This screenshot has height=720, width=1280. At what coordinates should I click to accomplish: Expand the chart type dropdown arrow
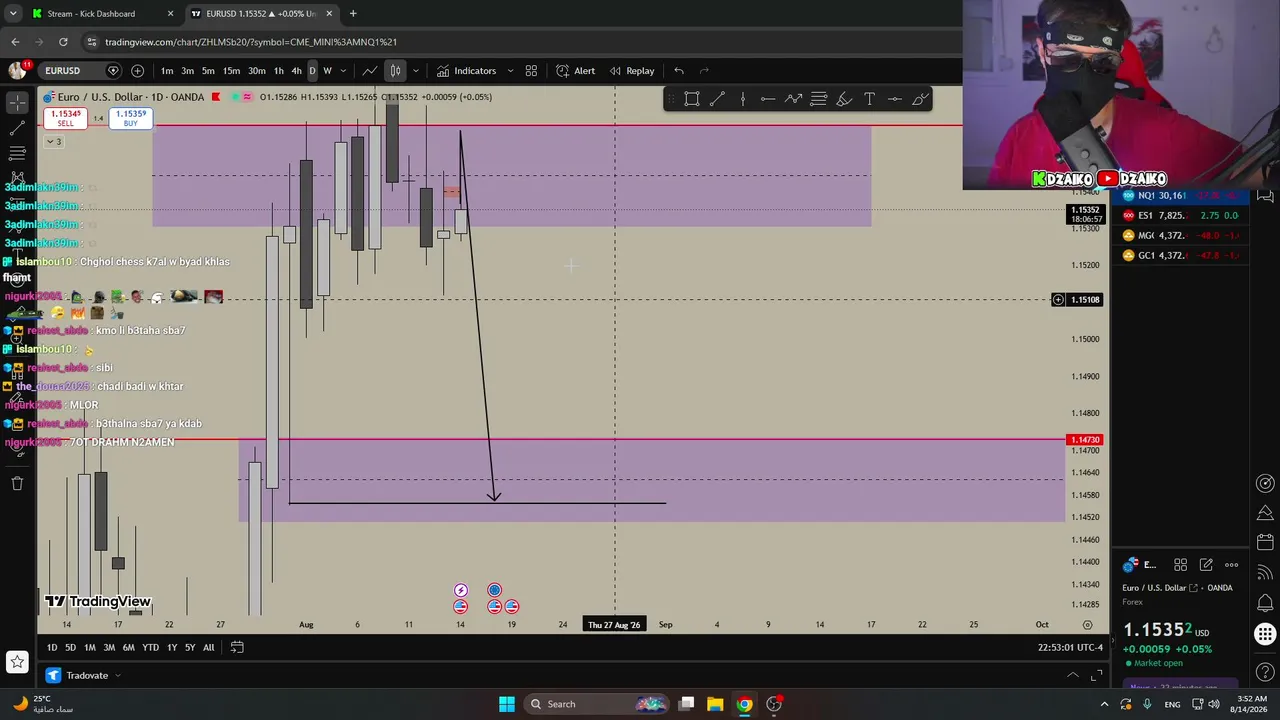(415, 71)
